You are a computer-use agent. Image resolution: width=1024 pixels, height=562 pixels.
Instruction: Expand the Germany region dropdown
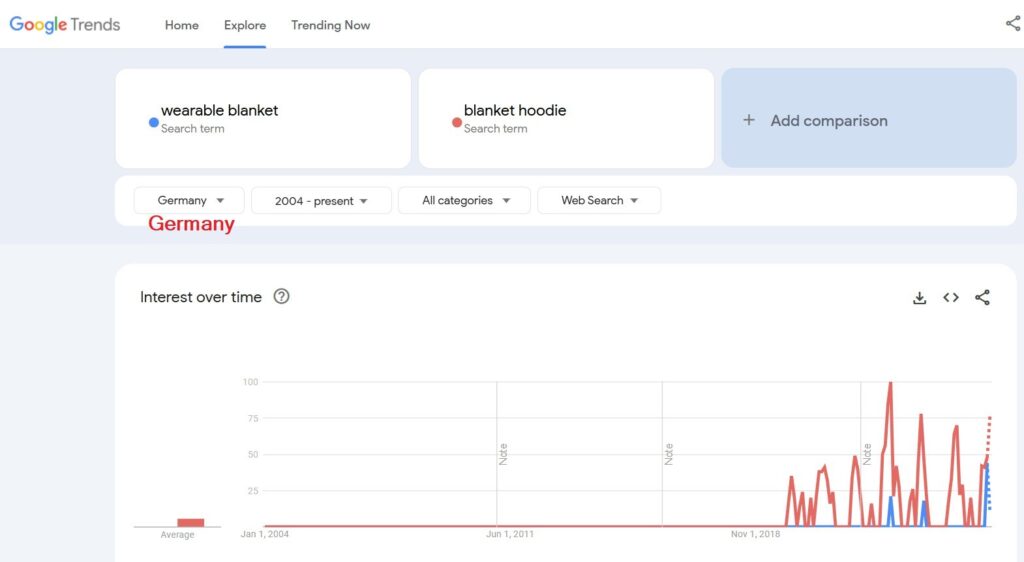click(190, 201)
